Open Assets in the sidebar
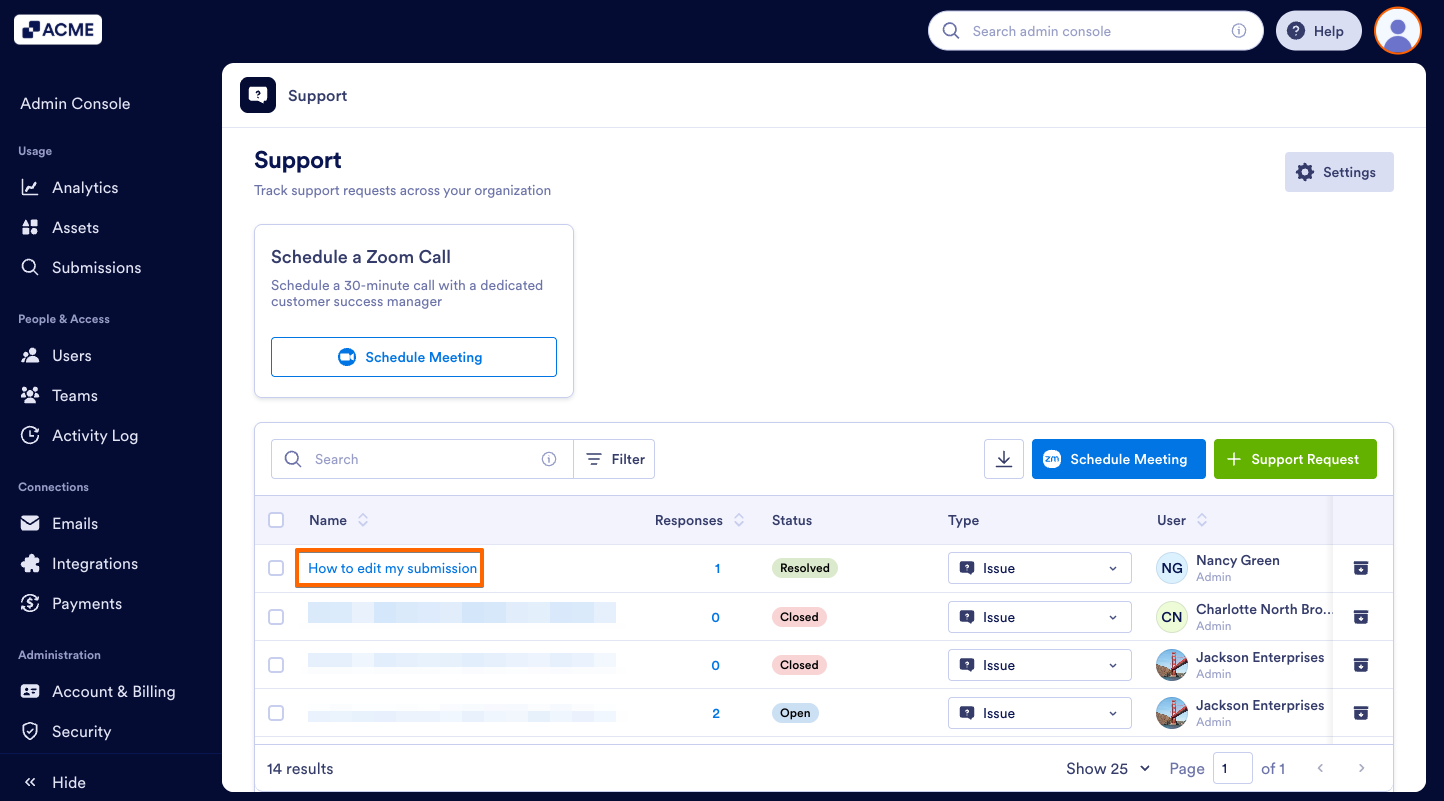Image resolution: width=1444 pixels, height=801 pixels. pyautogui.click(x=75, y=227)
